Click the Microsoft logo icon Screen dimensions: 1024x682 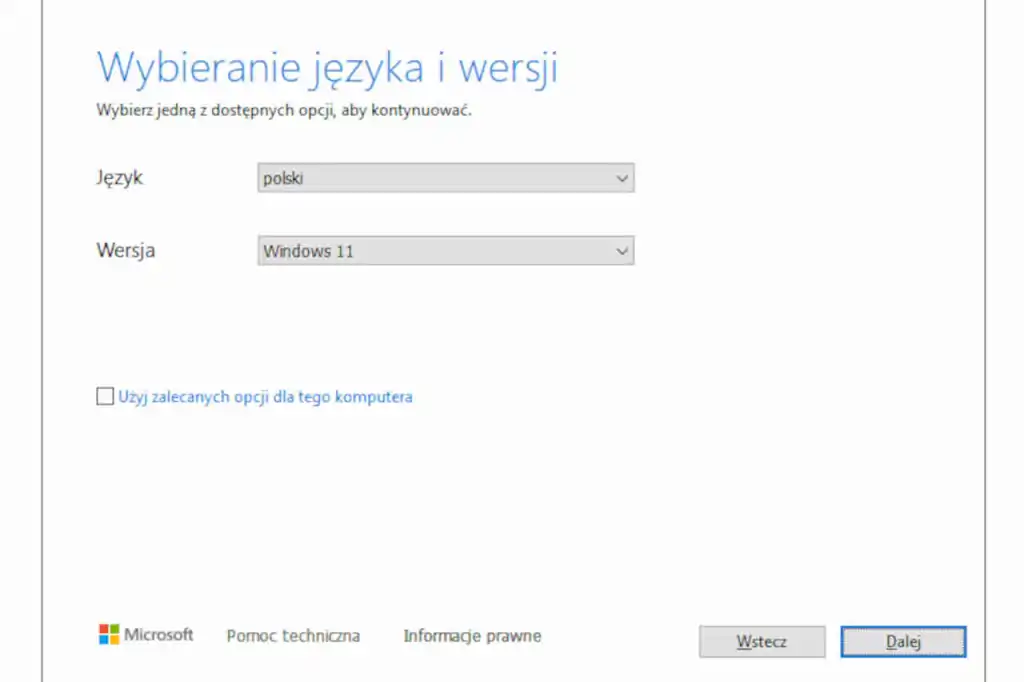click(x=109, y=634)
